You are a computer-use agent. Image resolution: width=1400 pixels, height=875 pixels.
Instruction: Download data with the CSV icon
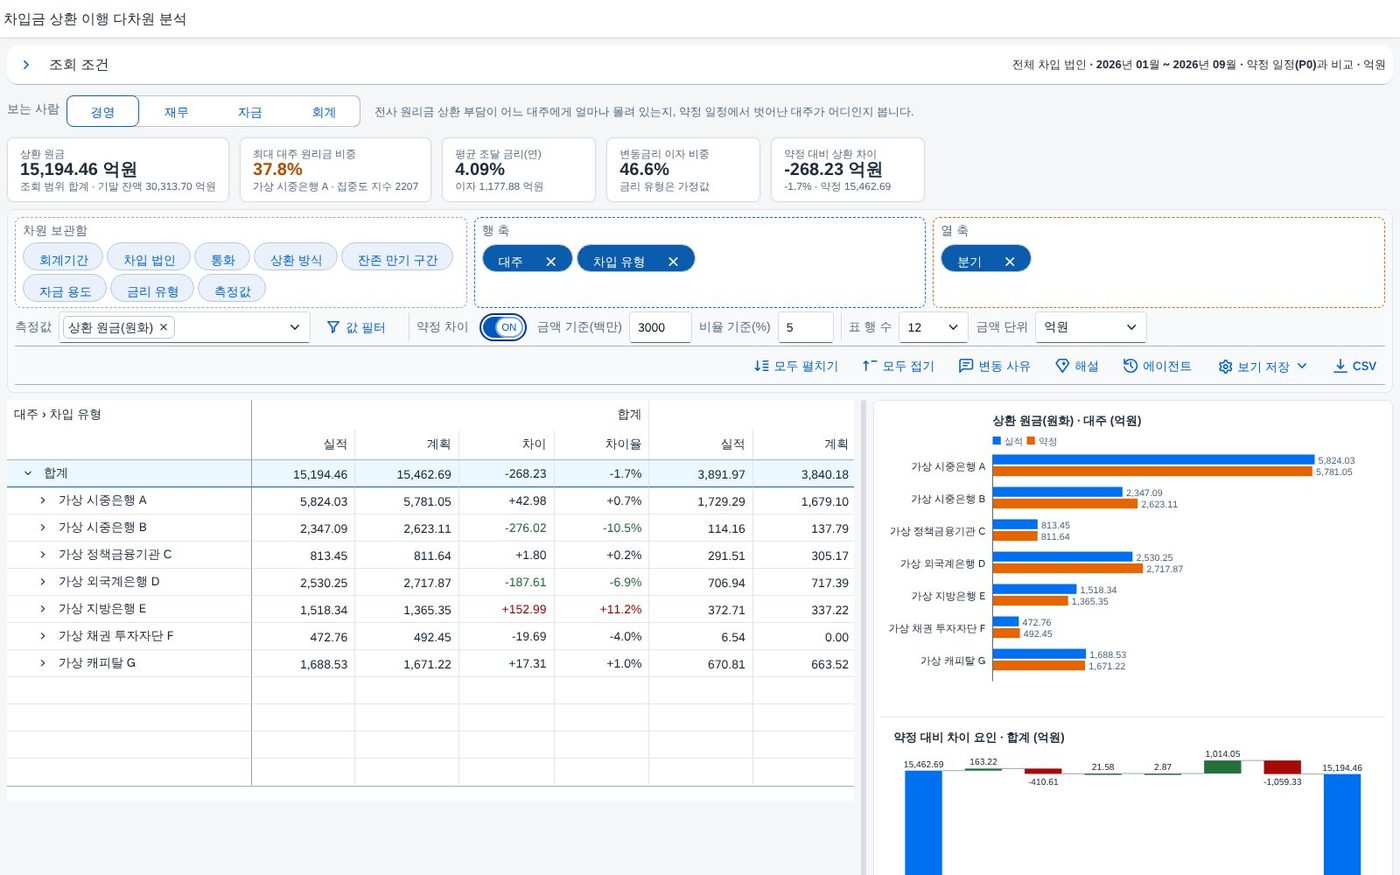pos(1340,366)
